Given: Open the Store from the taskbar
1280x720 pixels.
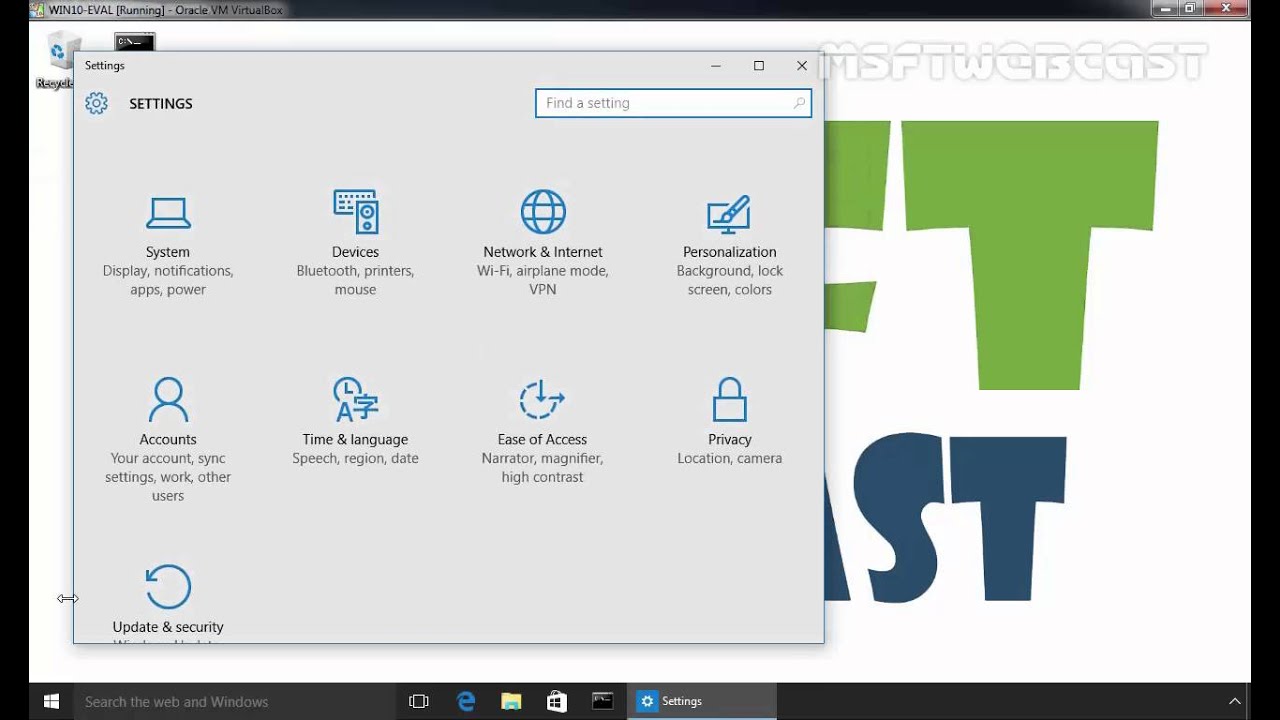Looking at the screenshot, I should click(x=557, y=701).
